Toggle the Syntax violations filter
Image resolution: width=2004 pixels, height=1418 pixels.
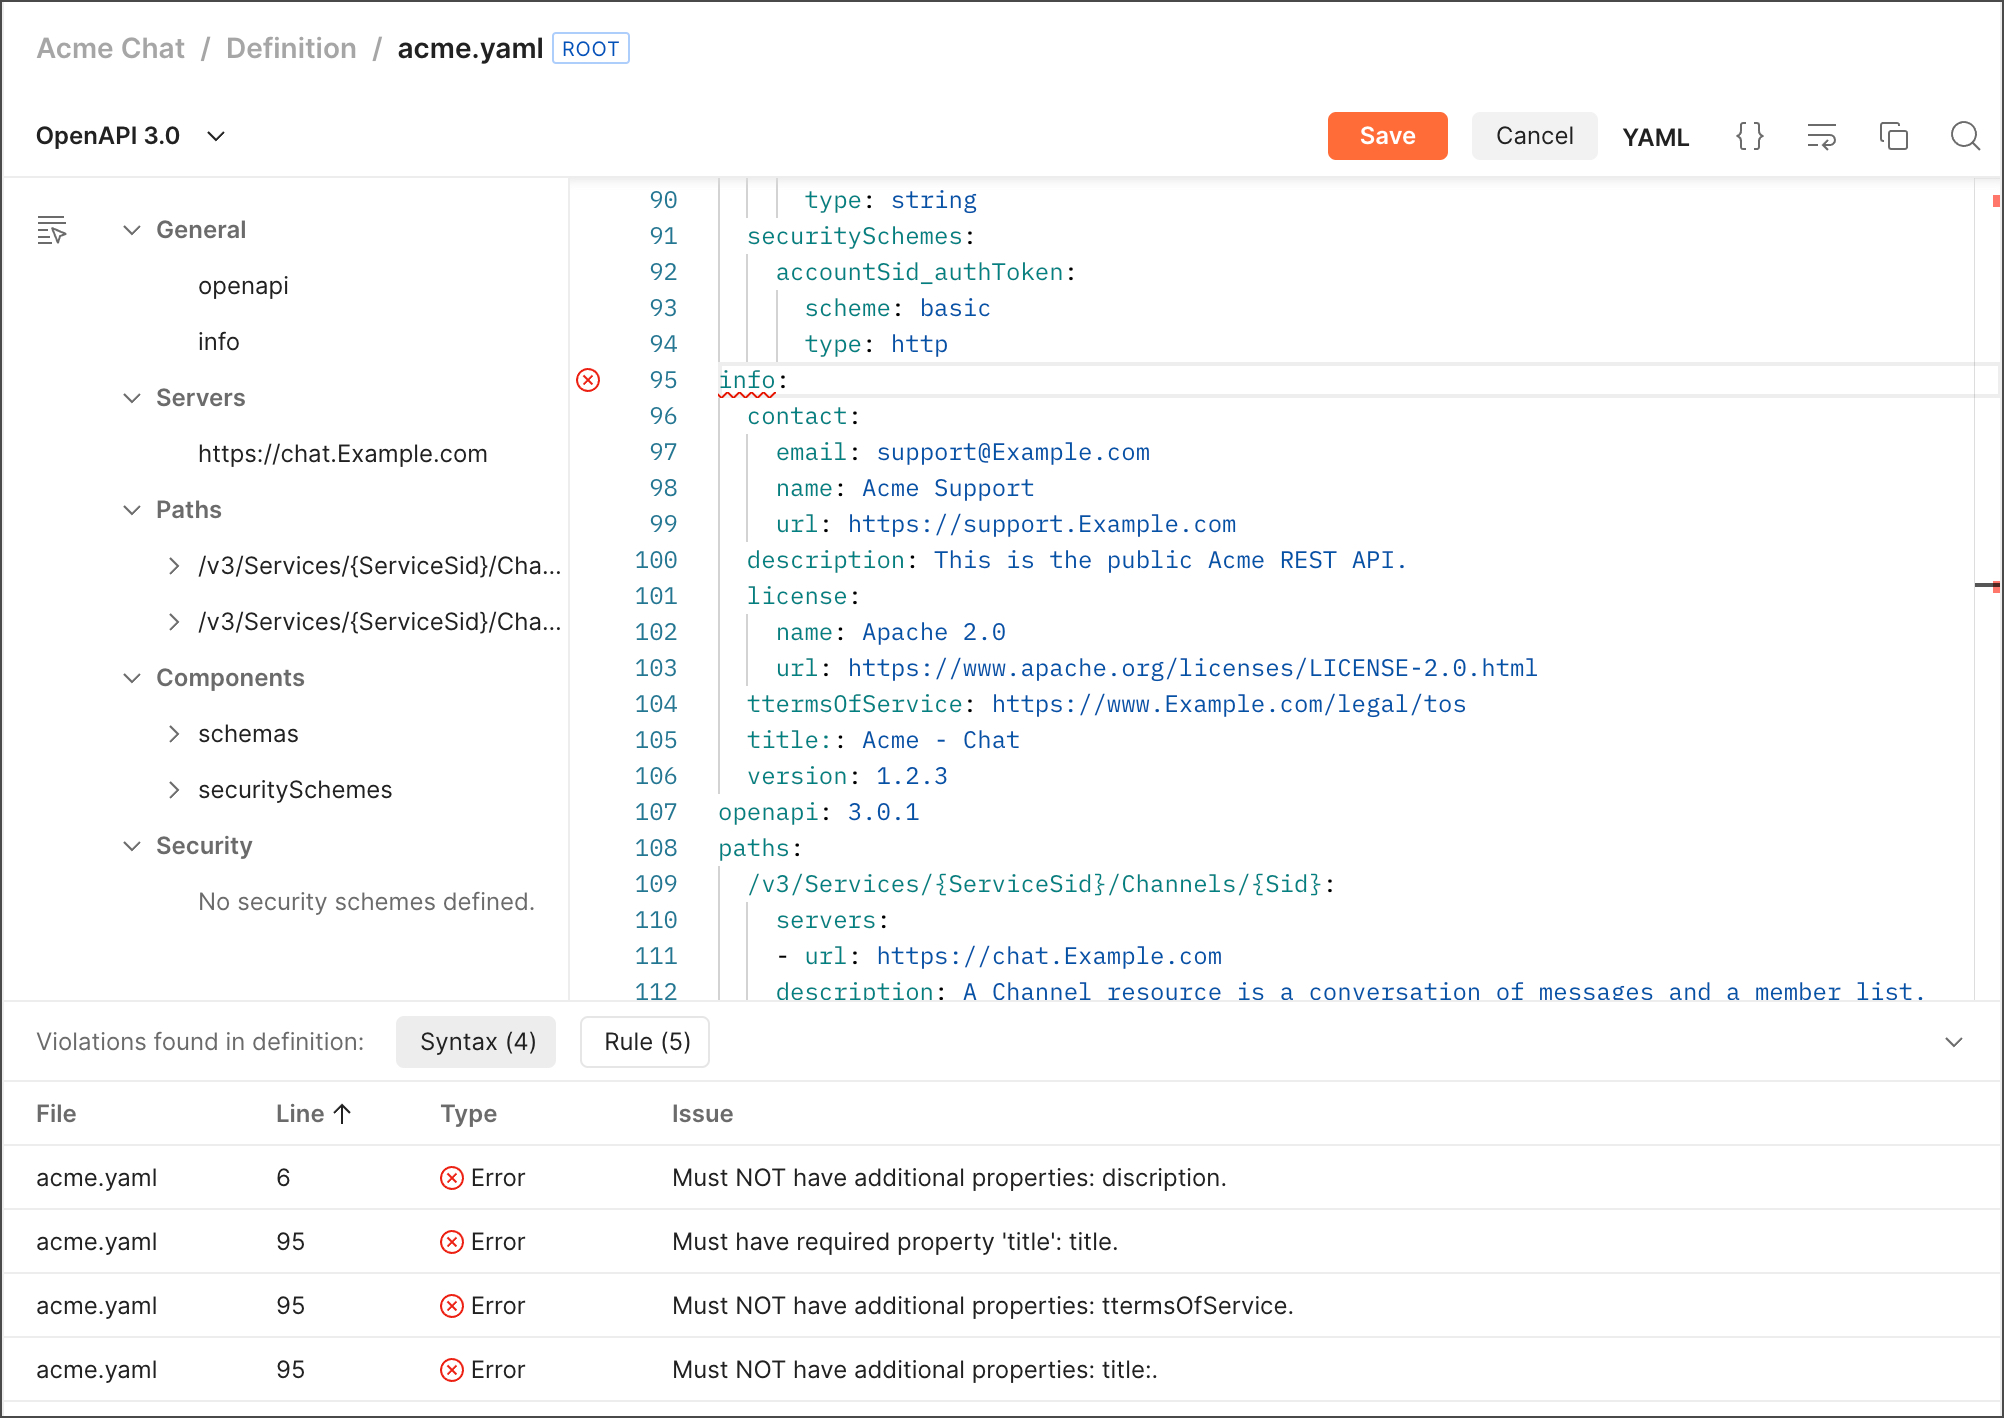(476, 1041)
